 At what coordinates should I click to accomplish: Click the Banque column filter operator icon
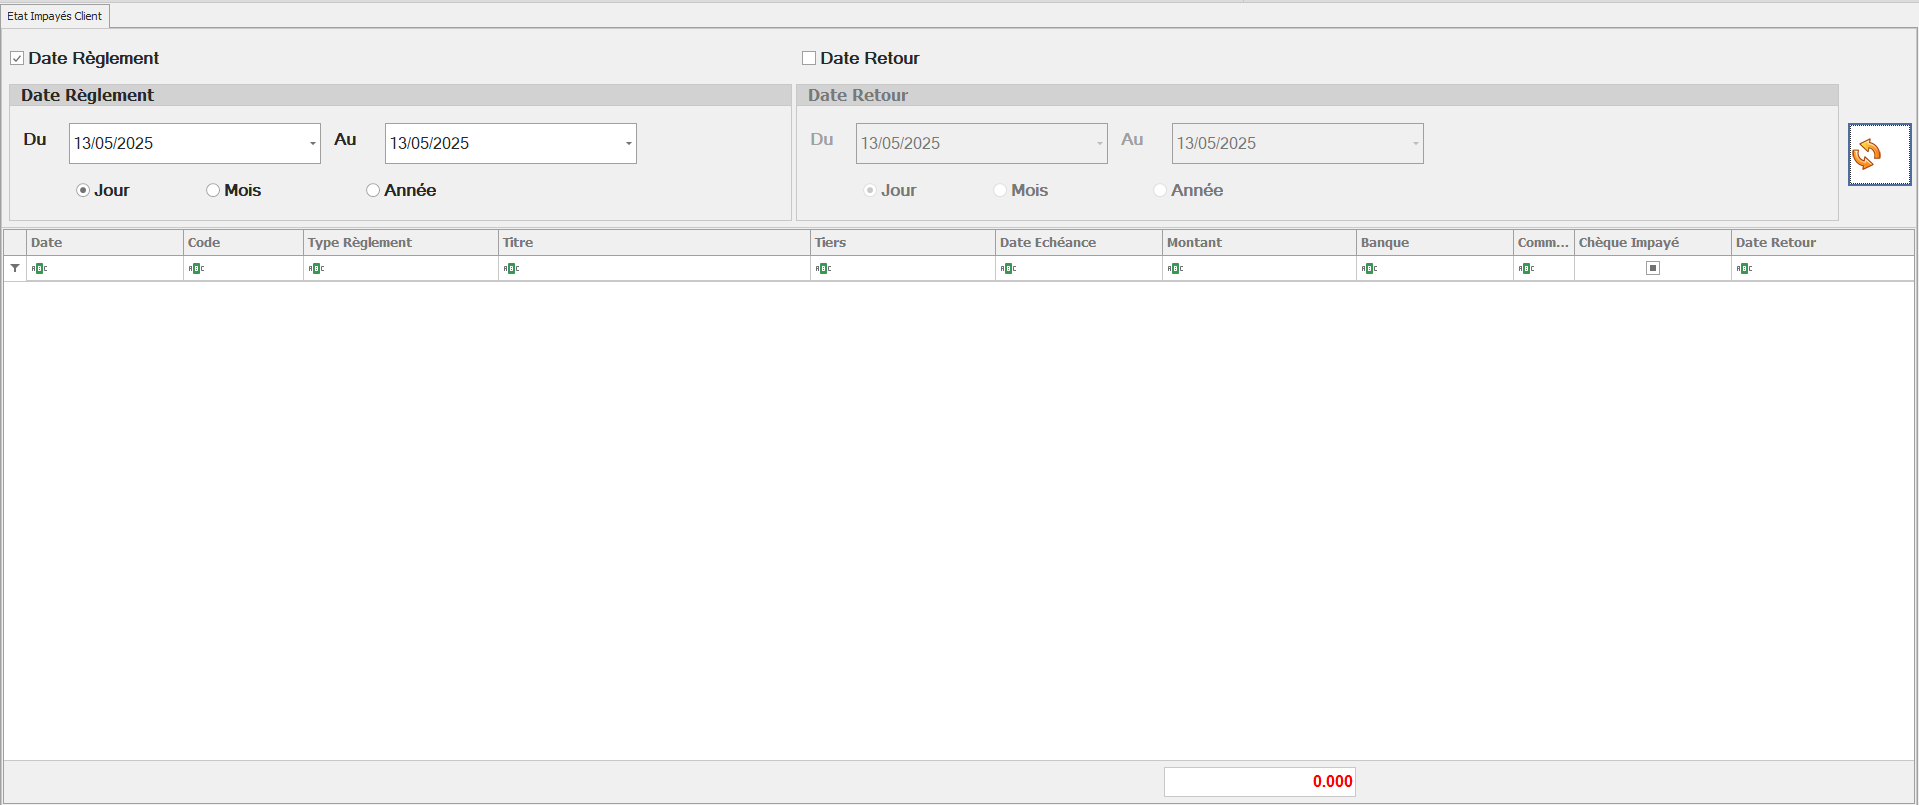[x=1370, y=268]
